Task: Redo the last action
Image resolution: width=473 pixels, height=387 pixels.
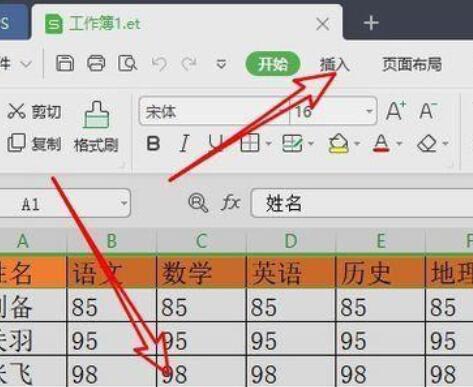Action: point(189,64)
